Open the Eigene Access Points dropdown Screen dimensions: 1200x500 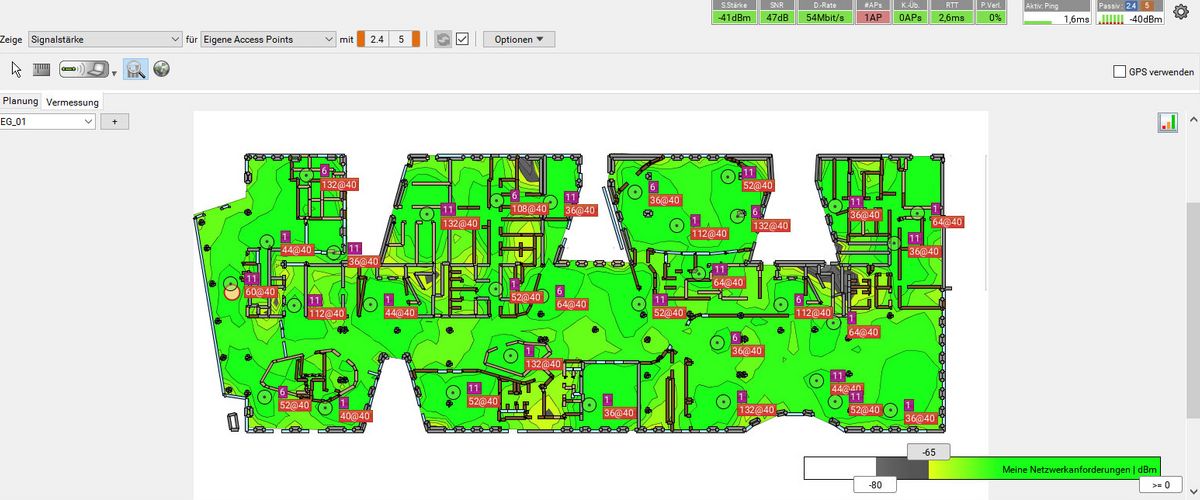[x=268, y=39]
